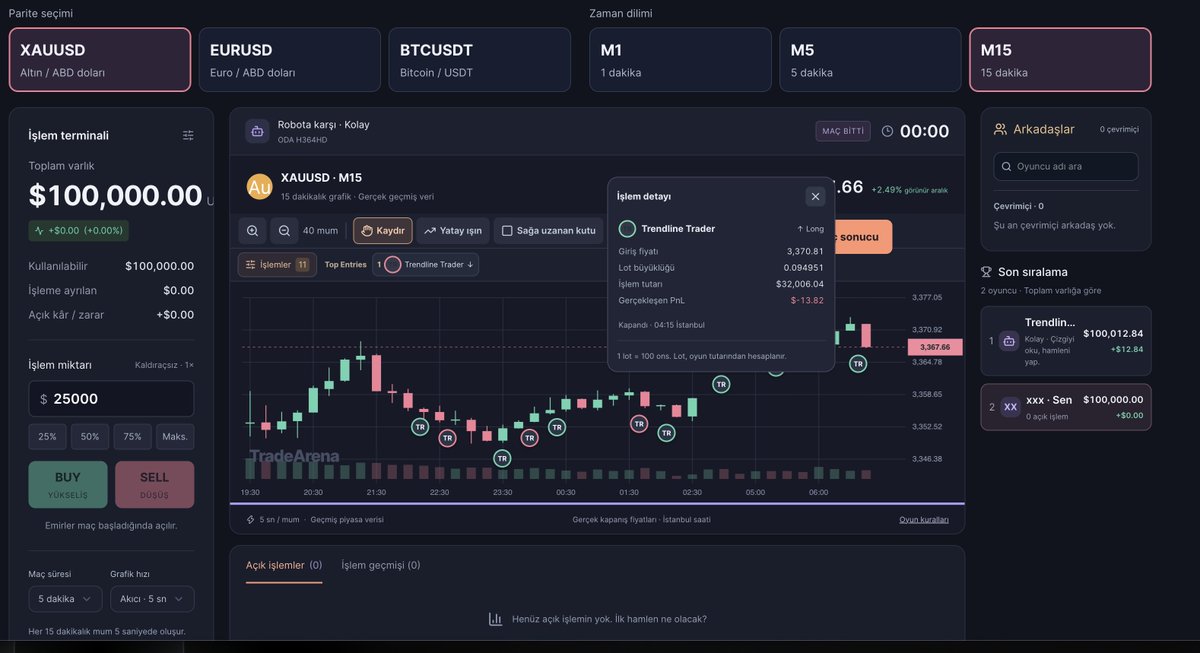Click the robot icon beside Robota karşı
This screenshot has height=653, width=1200.
click(257, 130)
